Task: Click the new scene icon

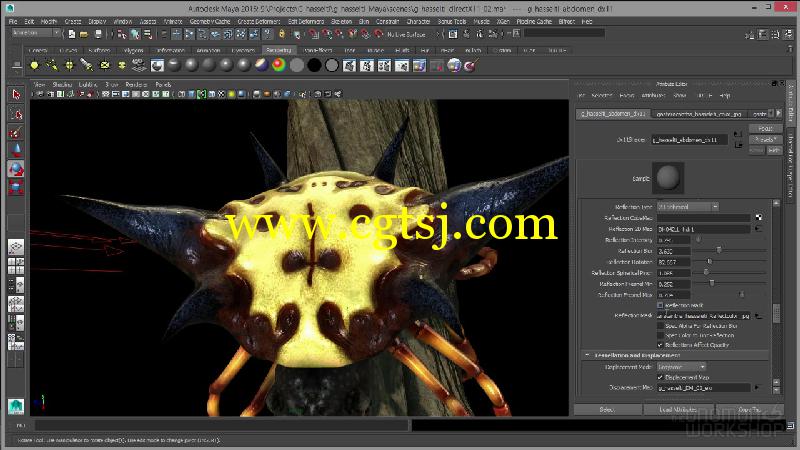Action: pyautogui.click(x=71, y=34)
